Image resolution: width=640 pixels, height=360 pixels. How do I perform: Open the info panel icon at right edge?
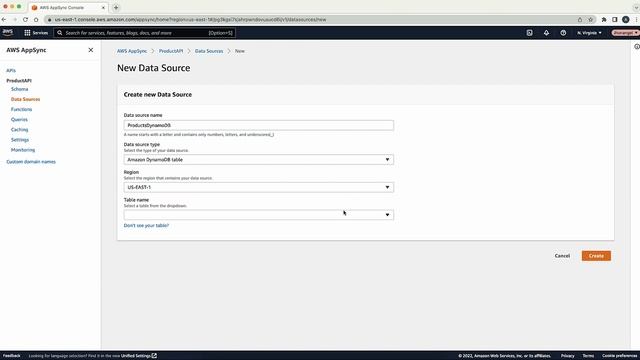637,47
